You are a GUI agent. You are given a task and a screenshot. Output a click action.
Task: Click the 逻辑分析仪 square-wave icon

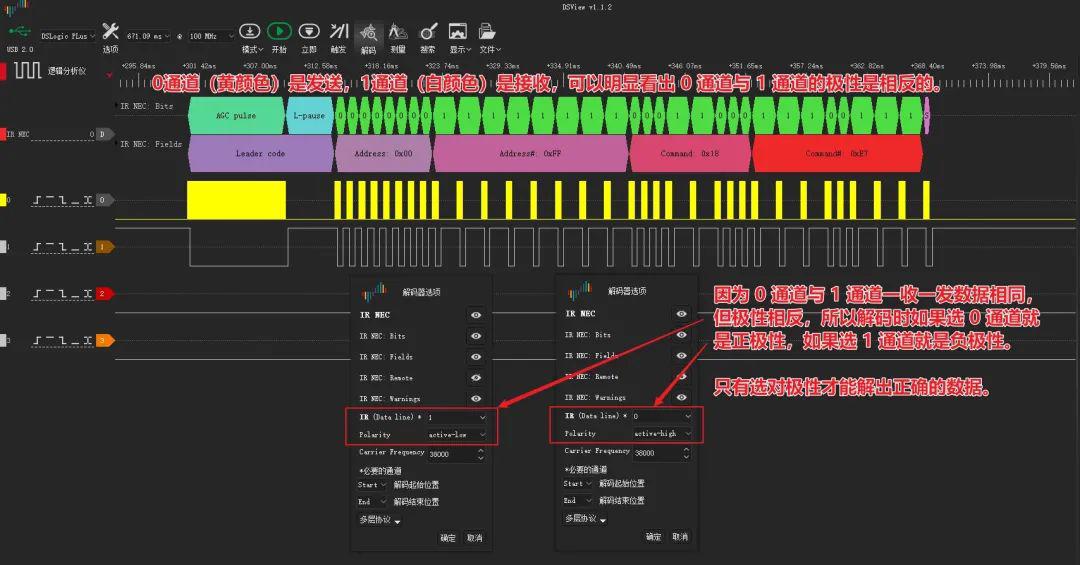tap(28, 70)
